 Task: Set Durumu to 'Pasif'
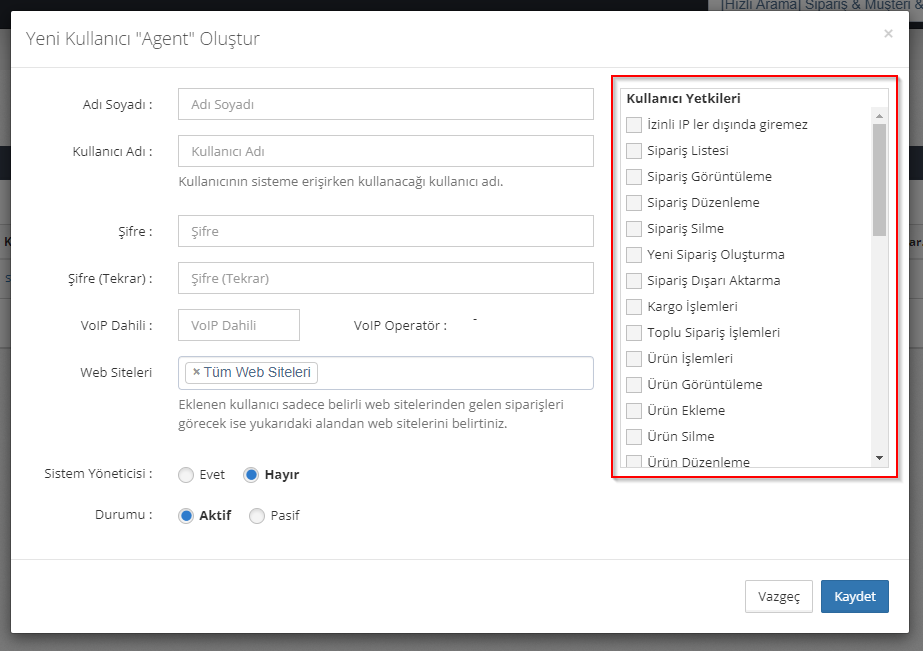coord(257,516)
